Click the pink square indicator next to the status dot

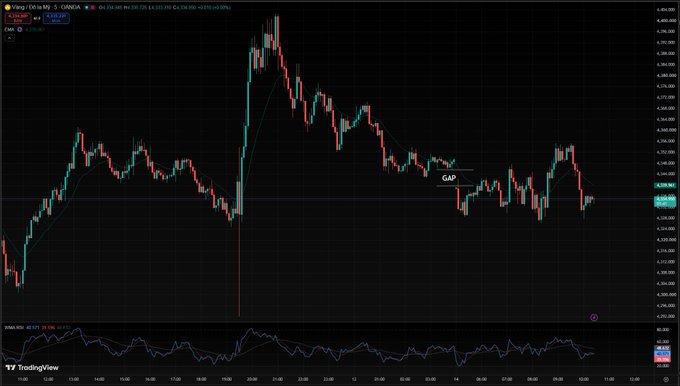pyautogui.click(x=93, y=7)
